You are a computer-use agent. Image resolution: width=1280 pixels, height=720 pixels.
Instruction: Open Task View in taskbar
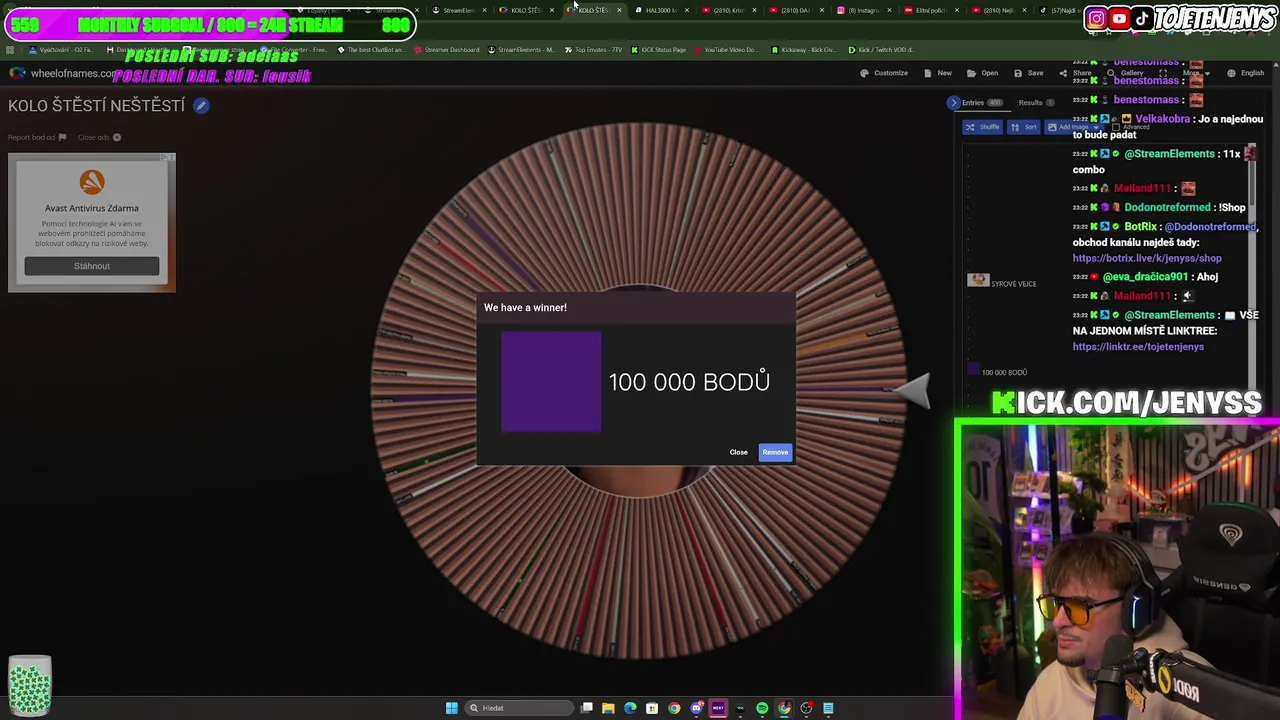coord(587,708)
